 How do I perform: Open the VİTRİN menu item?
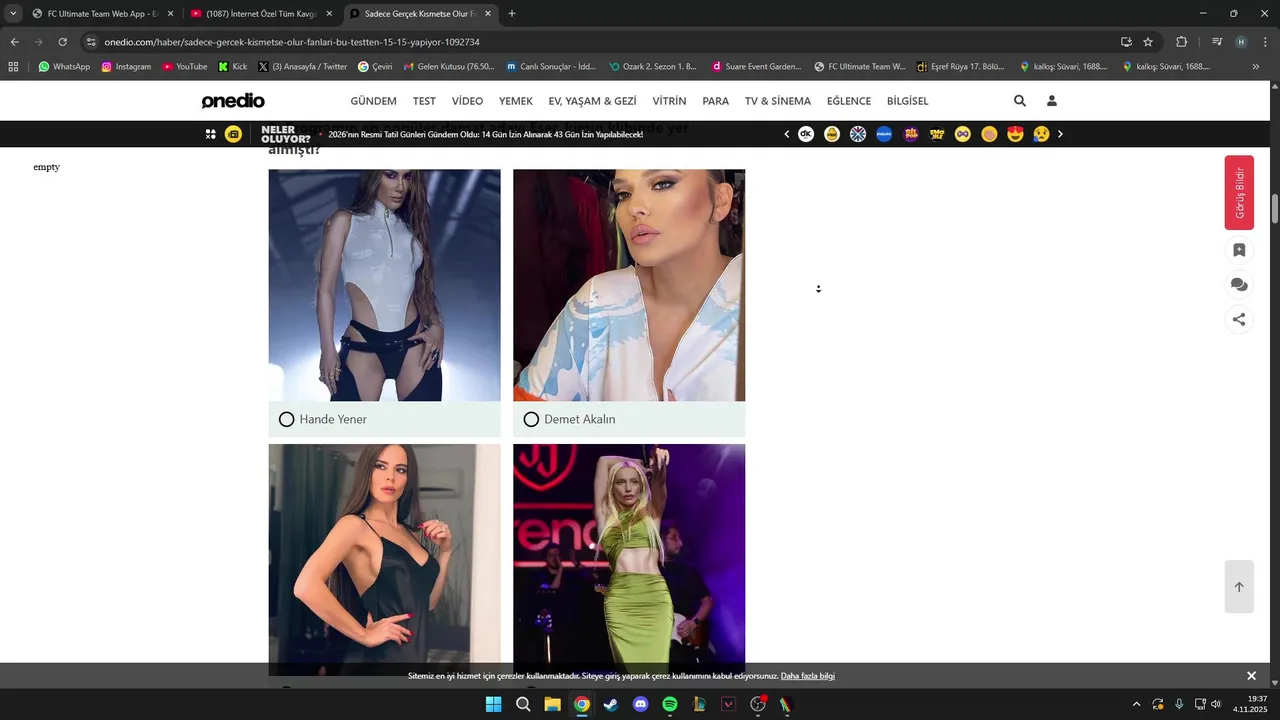click(x=669, y=101)
